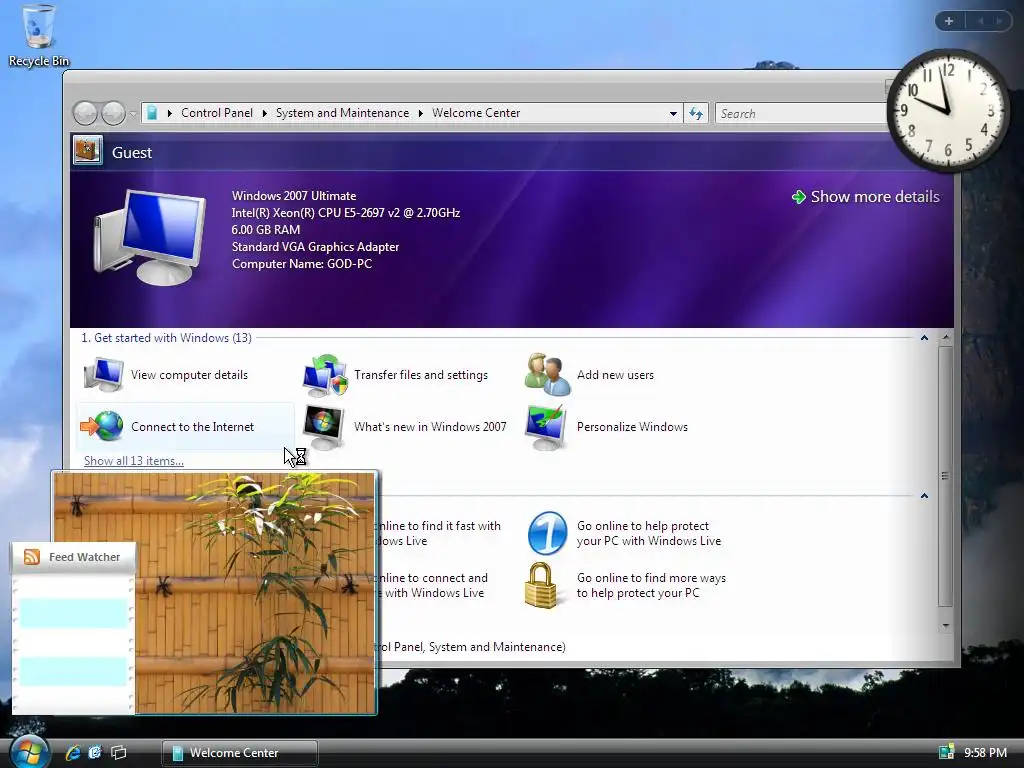The image size is (1024, 768).
Task: Open the address bar history dropdown
Action: tap(673, 114)
